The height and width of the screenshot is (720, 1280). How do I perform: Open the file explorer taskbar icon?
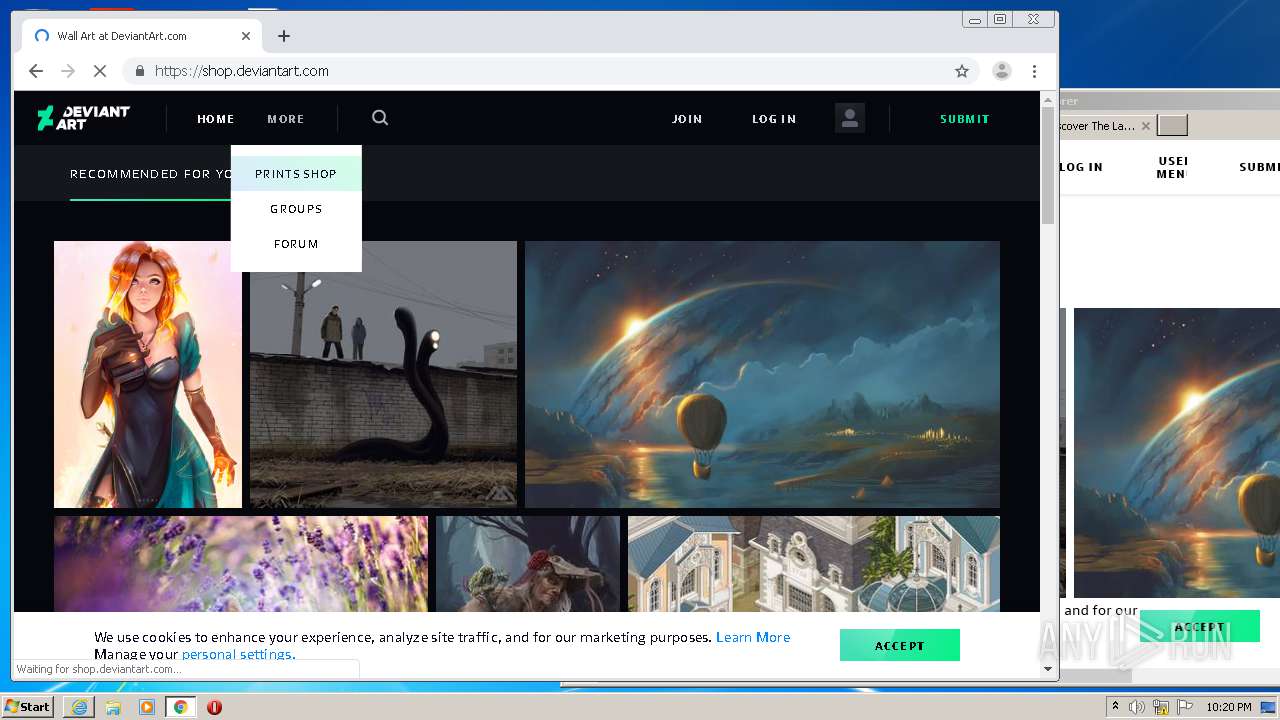(x=113, y=707)
